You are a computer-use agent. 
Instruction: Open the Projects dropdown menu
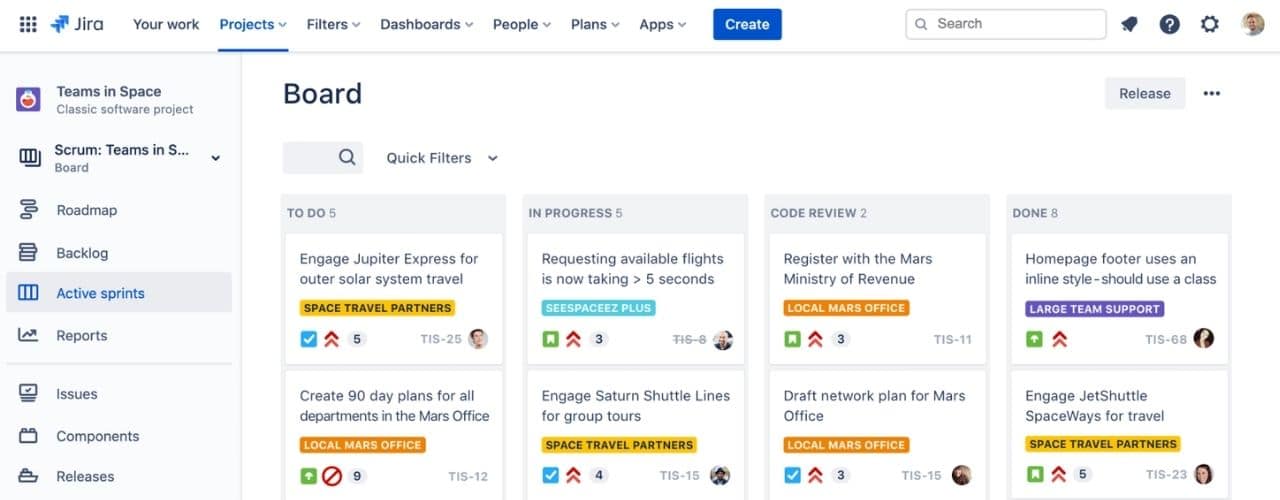253,24
